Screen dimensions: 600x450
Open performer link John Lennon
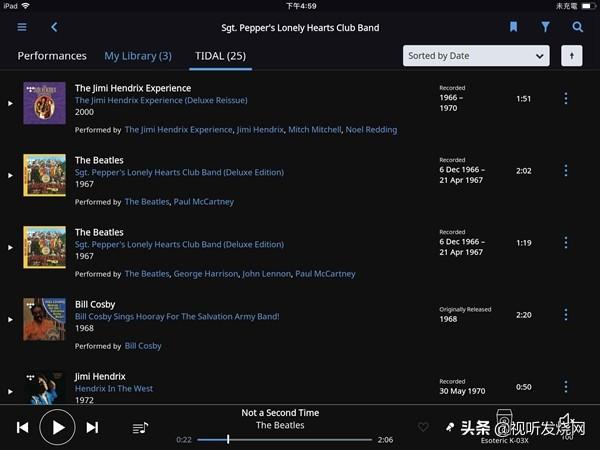[266, 274]
